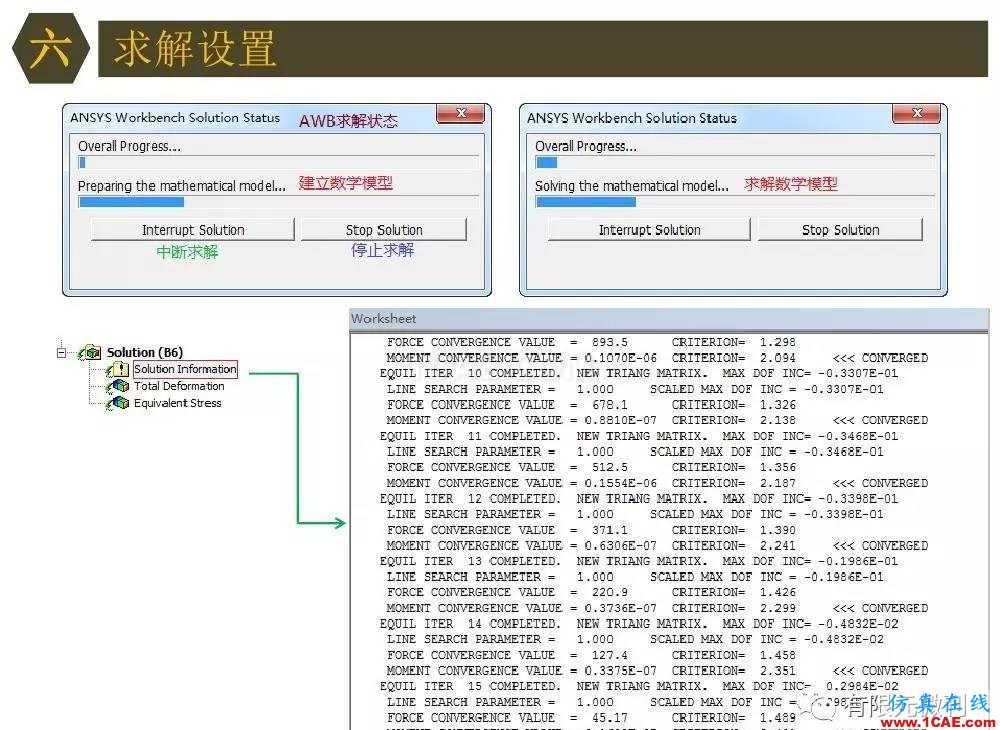
Task: Click the FORCE CONVERGENCE VALUE = 220.9 line
Action: (x=591, y=592)
